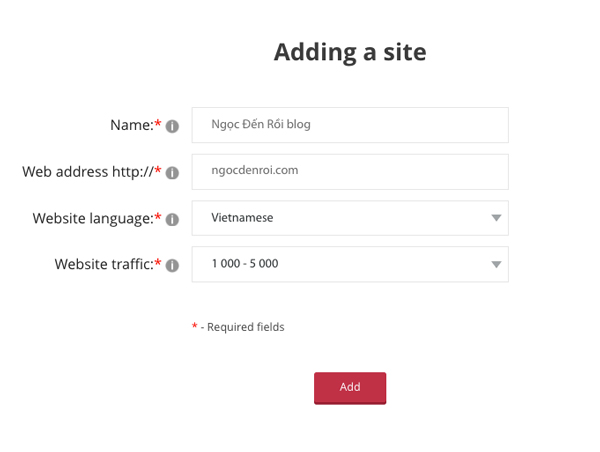Viewport: 600px width, 452px height.
Task: Click the Website language dropdown arrow
Action: (x=496, y=218)
